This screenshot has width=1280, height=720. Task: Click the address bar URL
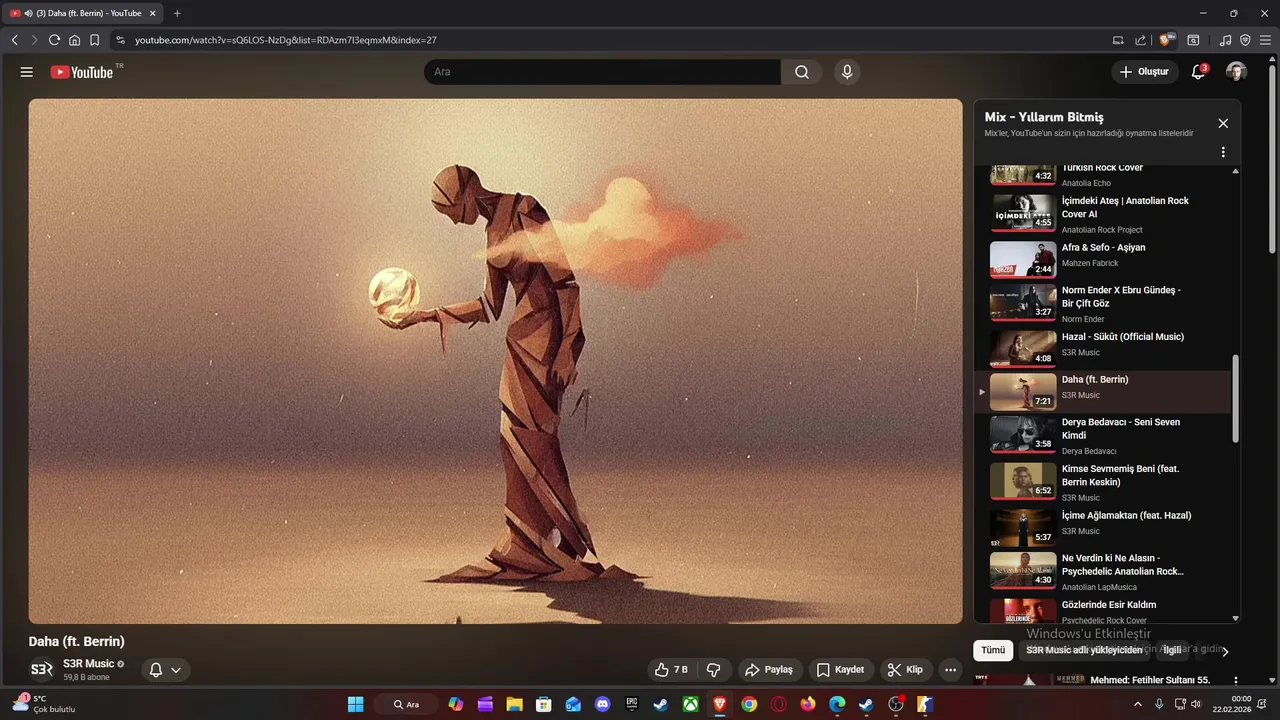coord(286,40)
